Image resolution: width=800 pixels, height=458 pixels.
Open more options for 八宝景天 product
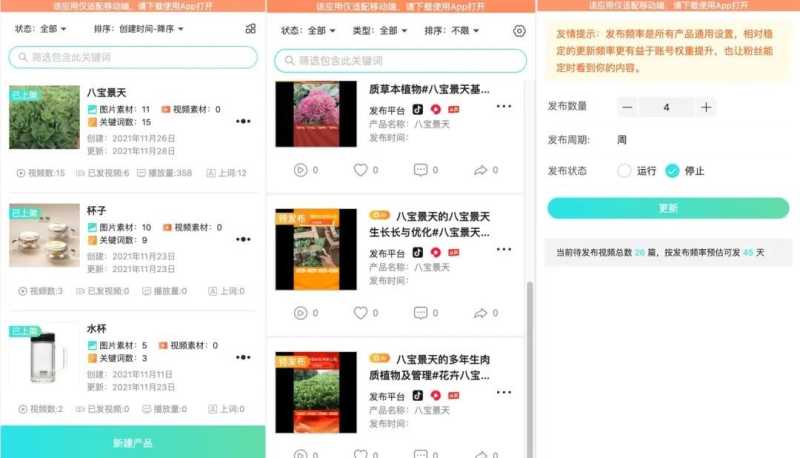pyautogui.click(x=243, y=121)
